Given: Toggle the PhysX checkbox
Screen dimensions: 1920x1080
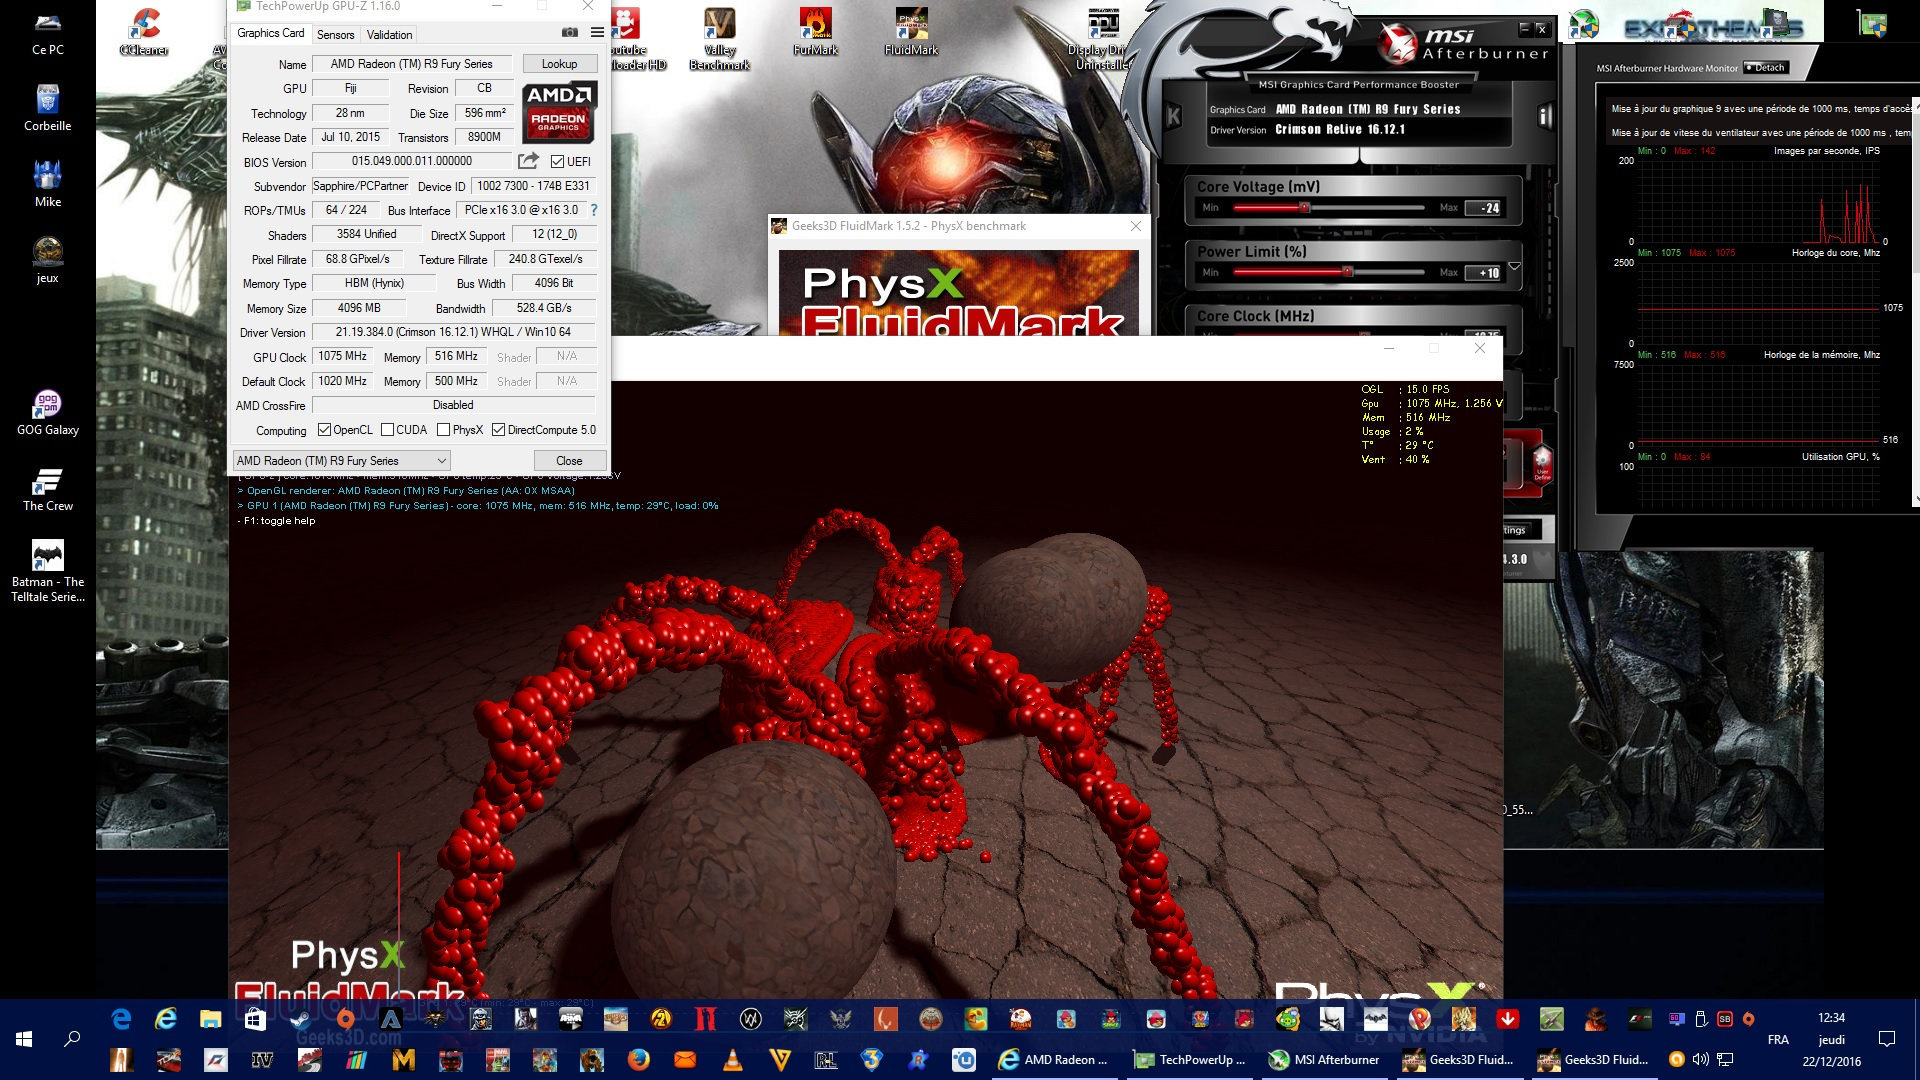Looking at the screenshot, I should click(x=443, y=430).
